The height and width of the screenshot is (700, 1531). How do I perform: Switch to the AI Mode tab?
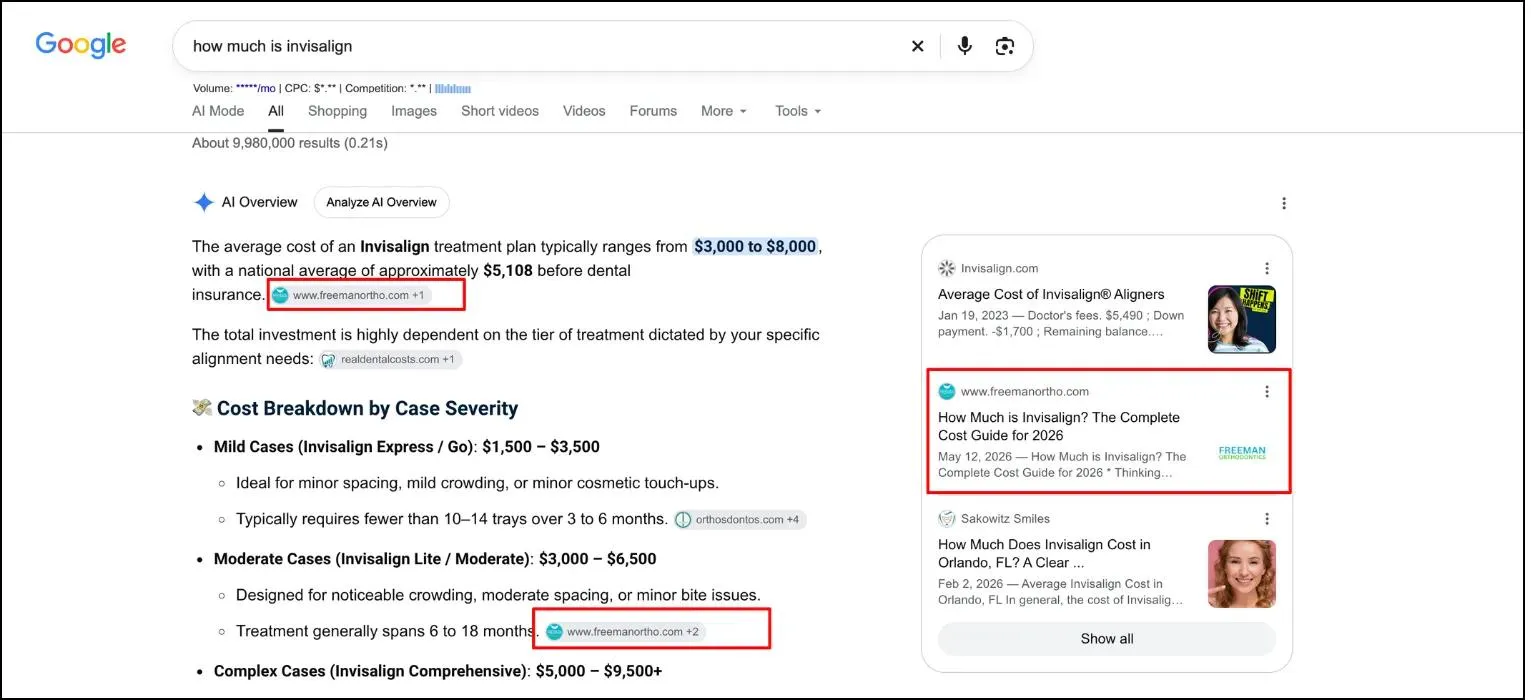218,111
